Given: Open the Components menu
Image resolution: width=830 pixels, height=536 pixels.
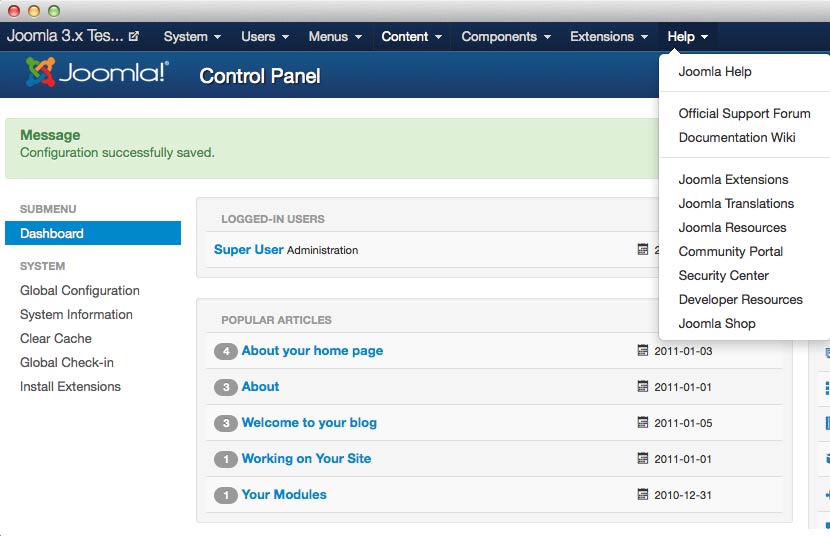Looking at the screenshot, I should pyautogui.click(x=506, y=37).
